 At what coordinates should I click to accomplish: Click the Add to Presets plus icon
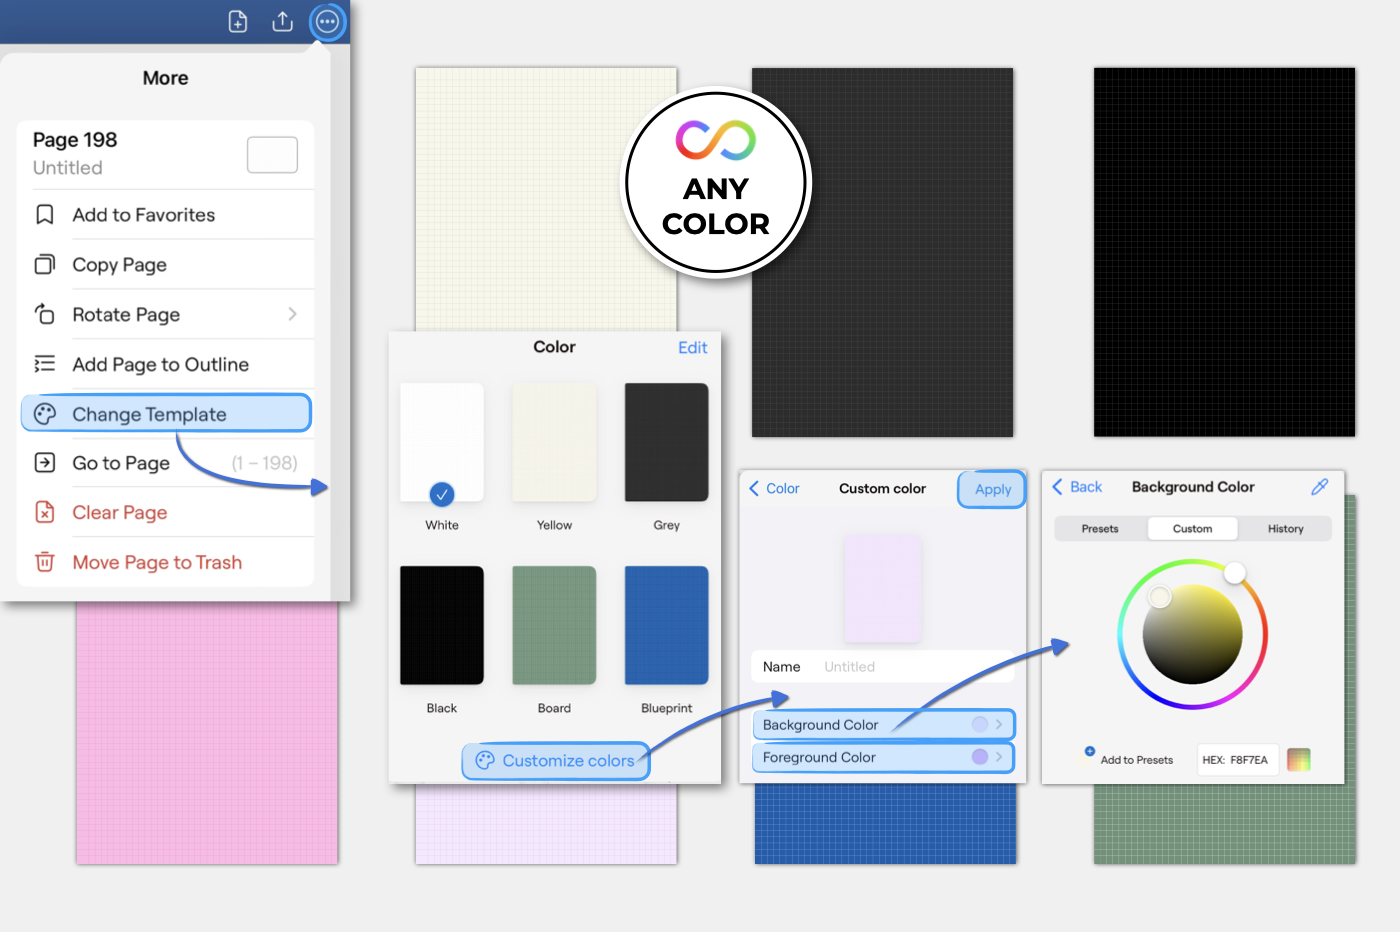(x=1090, y=752)
